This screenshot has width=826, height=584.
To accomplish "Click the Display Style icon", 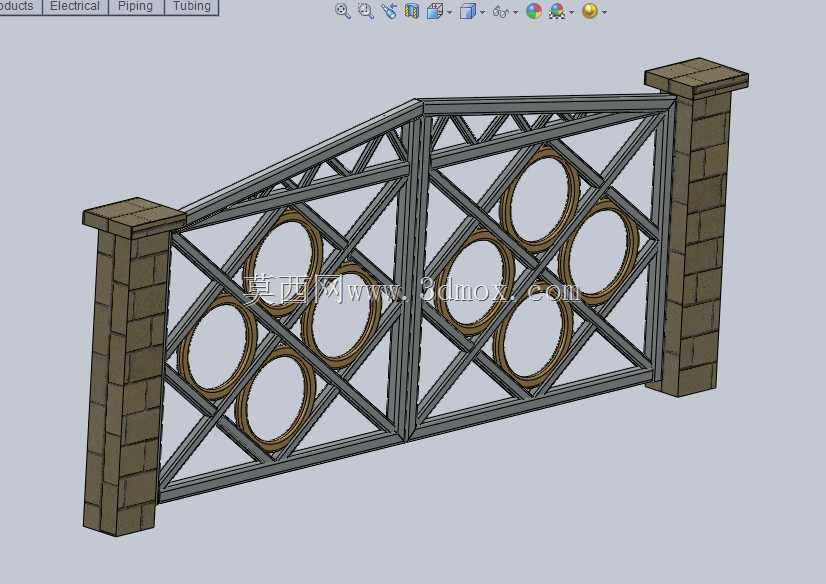I will [x=468, y=11].
